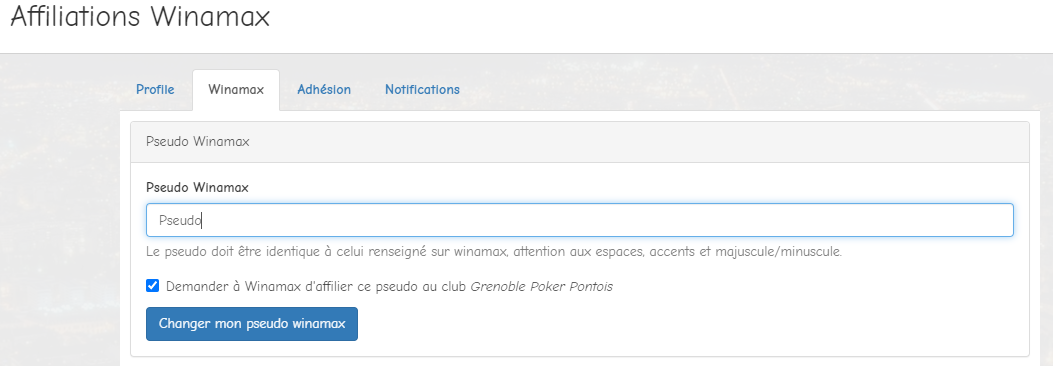
Task: Click the blurred background beside the Profile tab
Action: pyautogui.click(x=60, y=89)
